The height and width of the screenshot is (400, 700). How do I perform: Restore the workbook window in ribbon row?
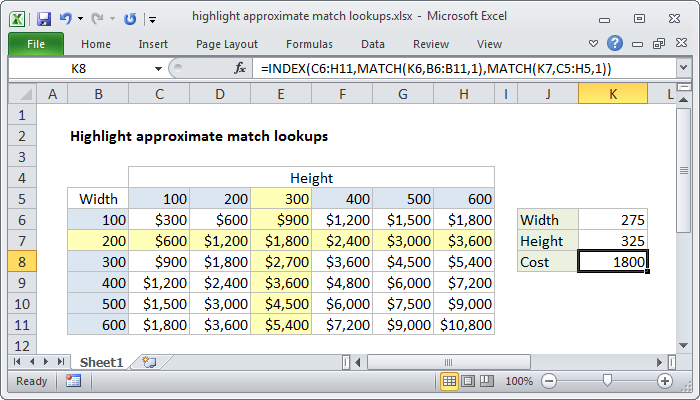659,43
